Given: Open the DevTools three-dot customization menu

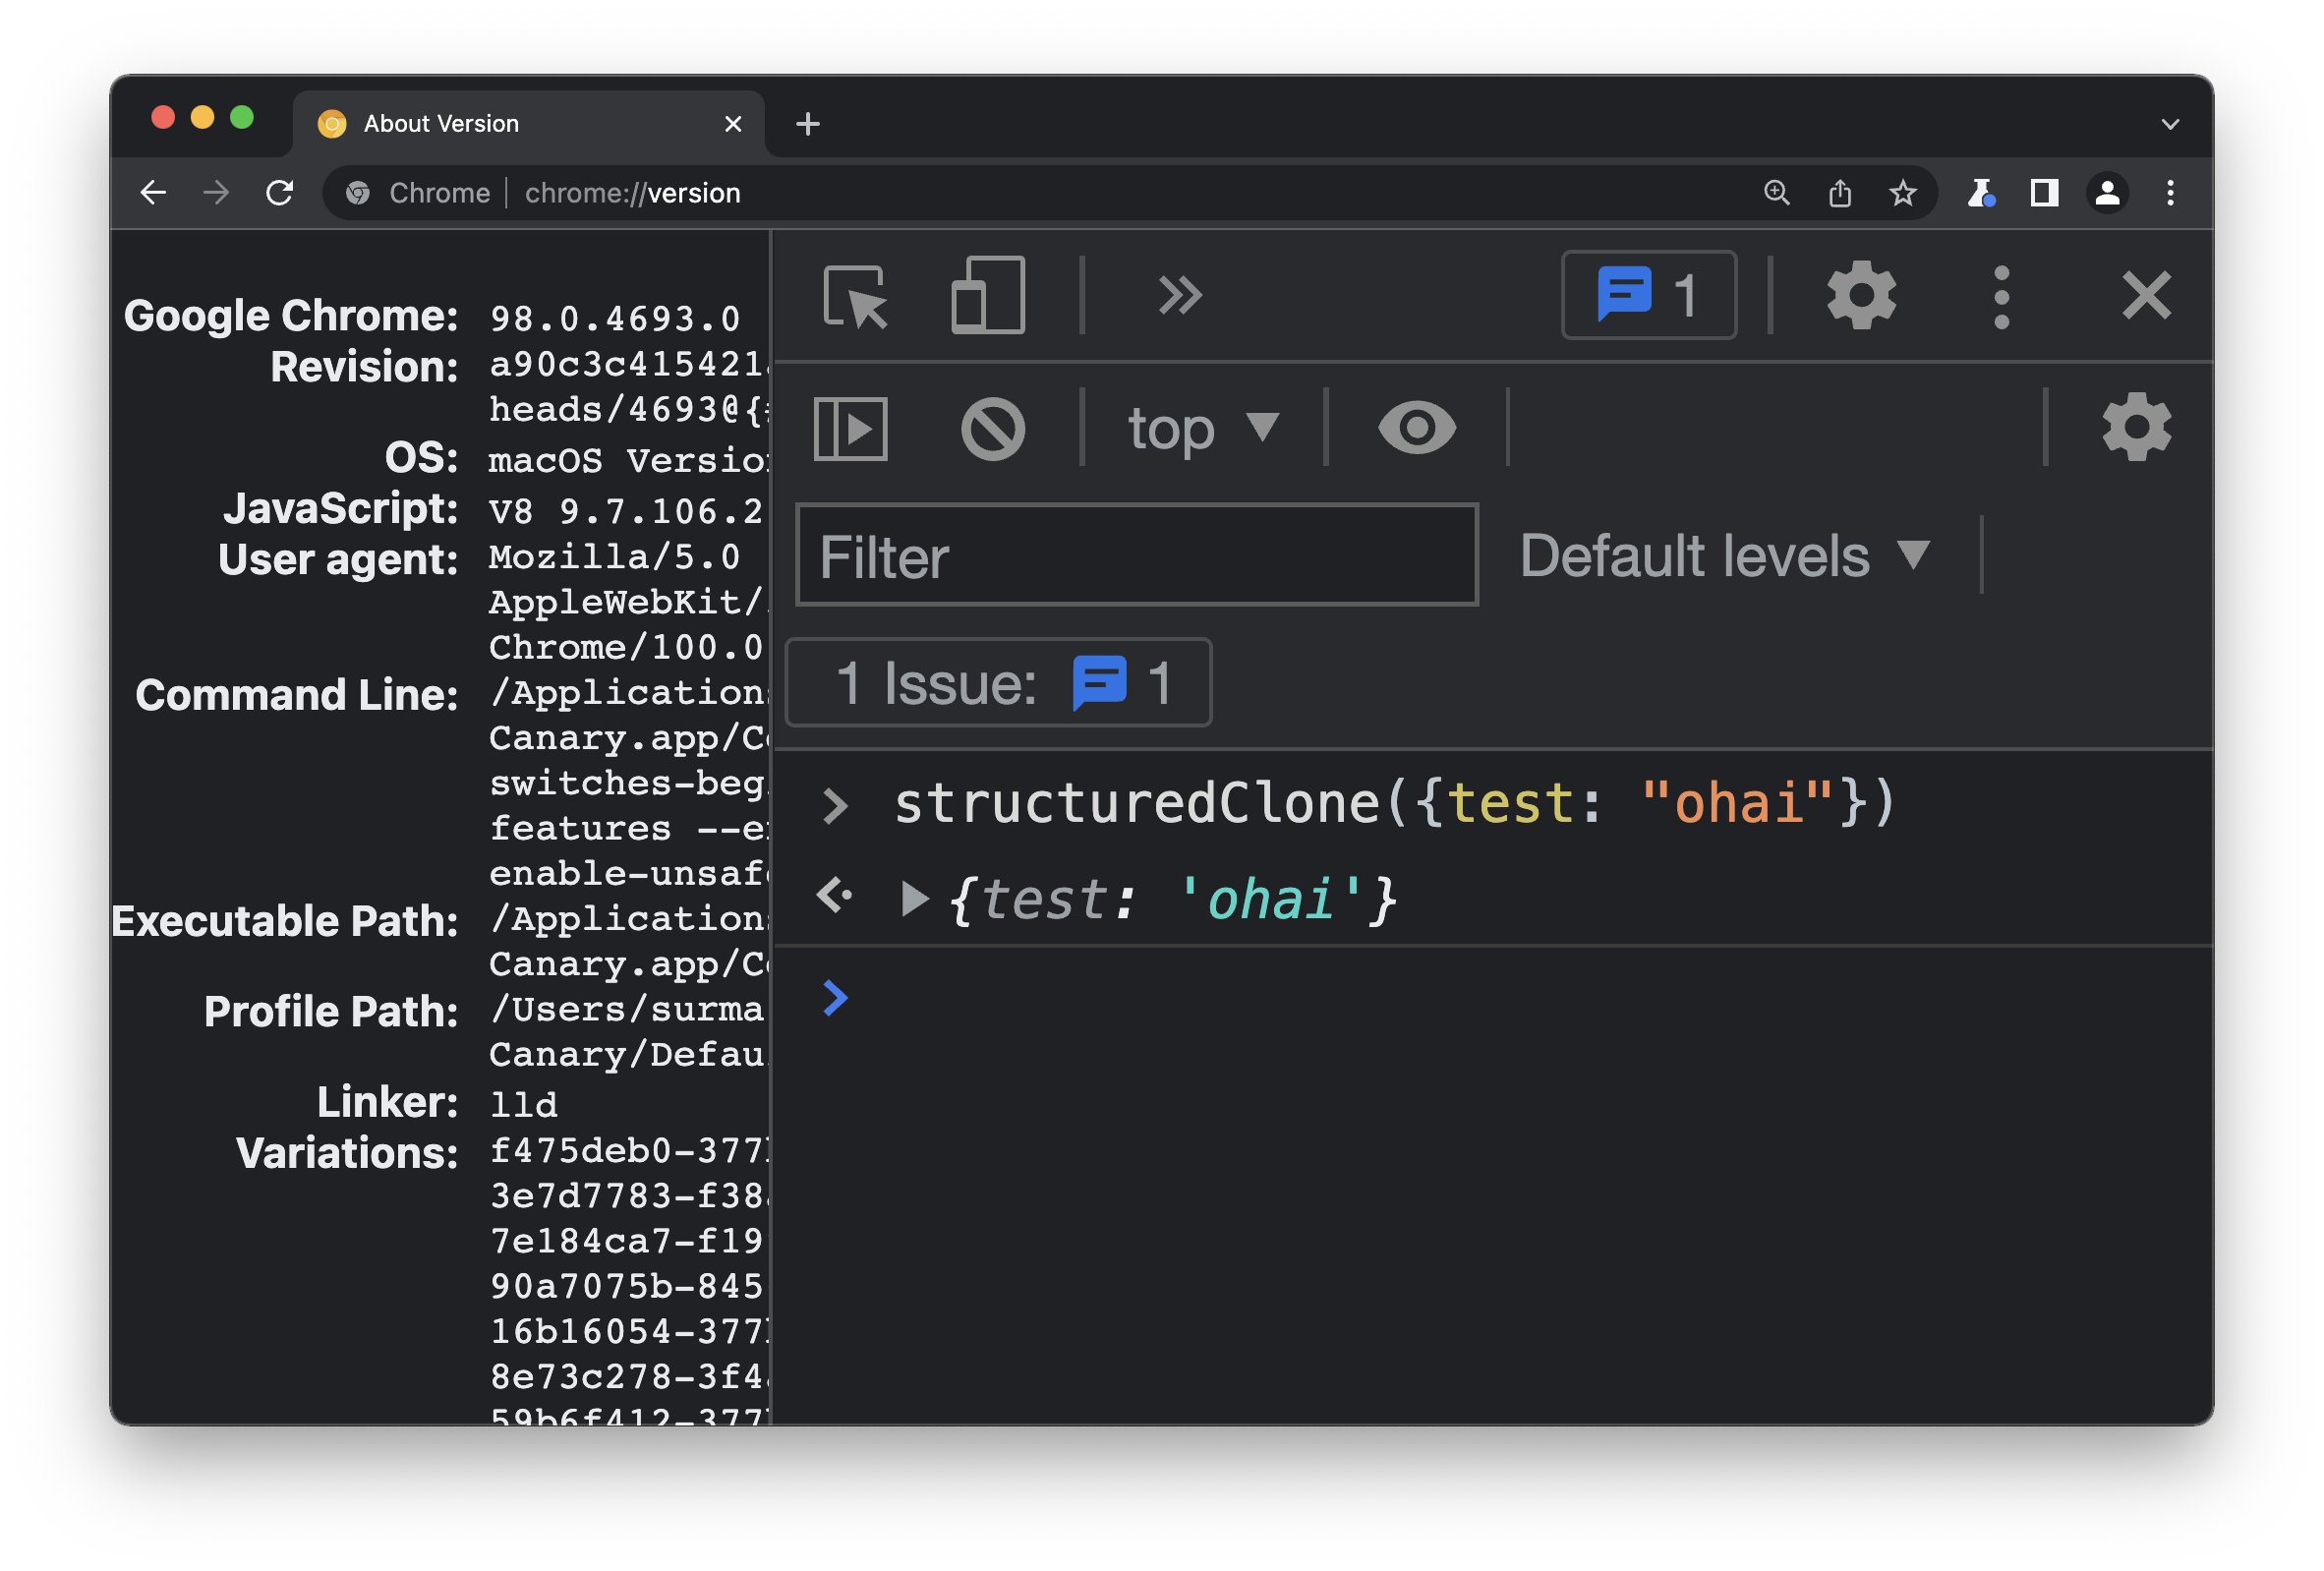Looking at the screenshot, I should click(x=2000, y=294).
